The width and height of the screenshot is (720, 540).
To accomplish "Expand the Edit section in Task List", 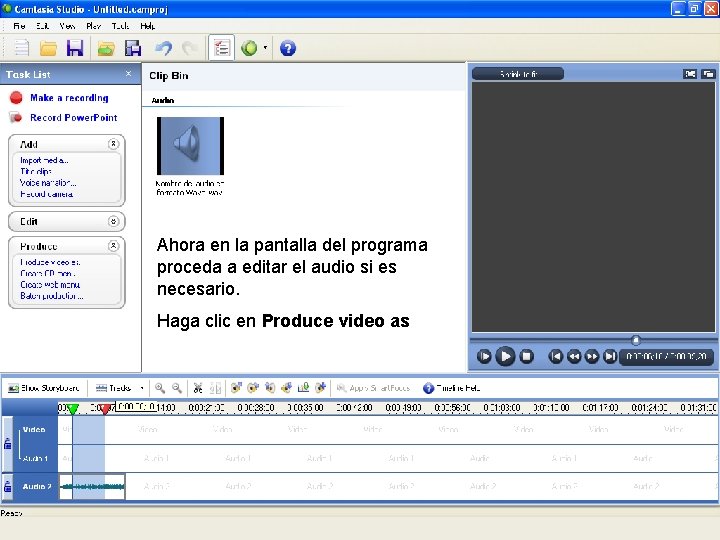I will 113,221.
